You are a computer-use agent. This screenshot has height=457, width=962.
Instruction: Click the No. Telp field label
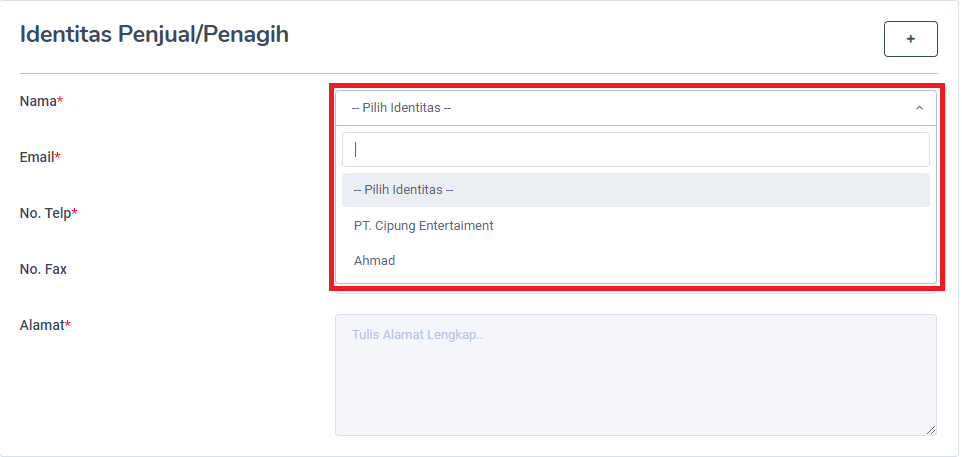click(x=45, y=213)
